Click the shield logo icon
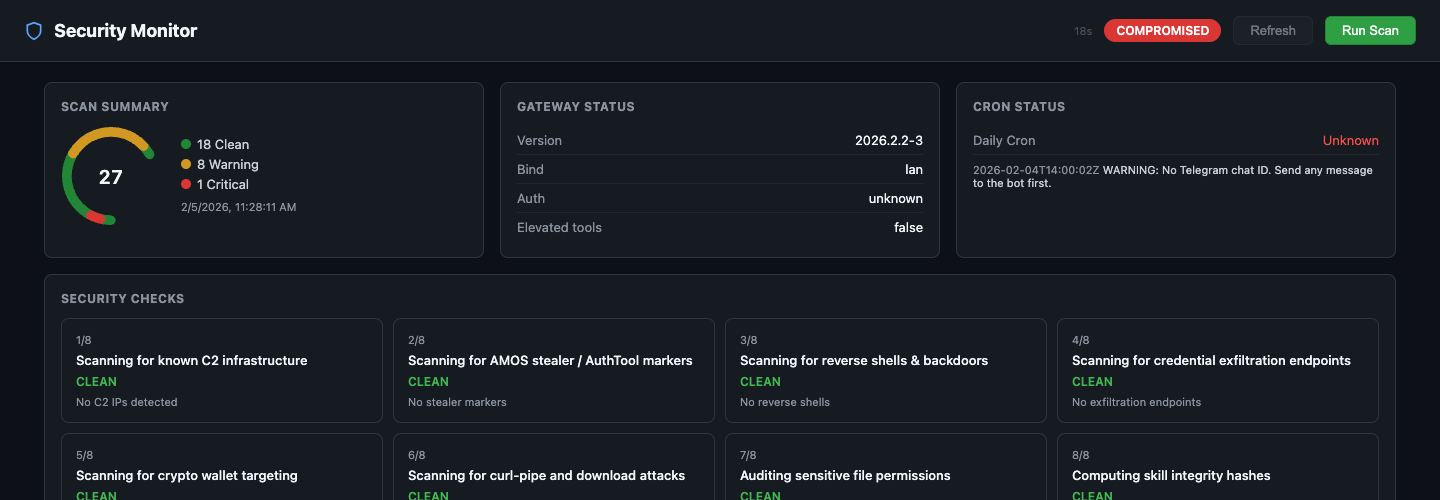This screenshot has height=500, width=1440. coord(34,31)
